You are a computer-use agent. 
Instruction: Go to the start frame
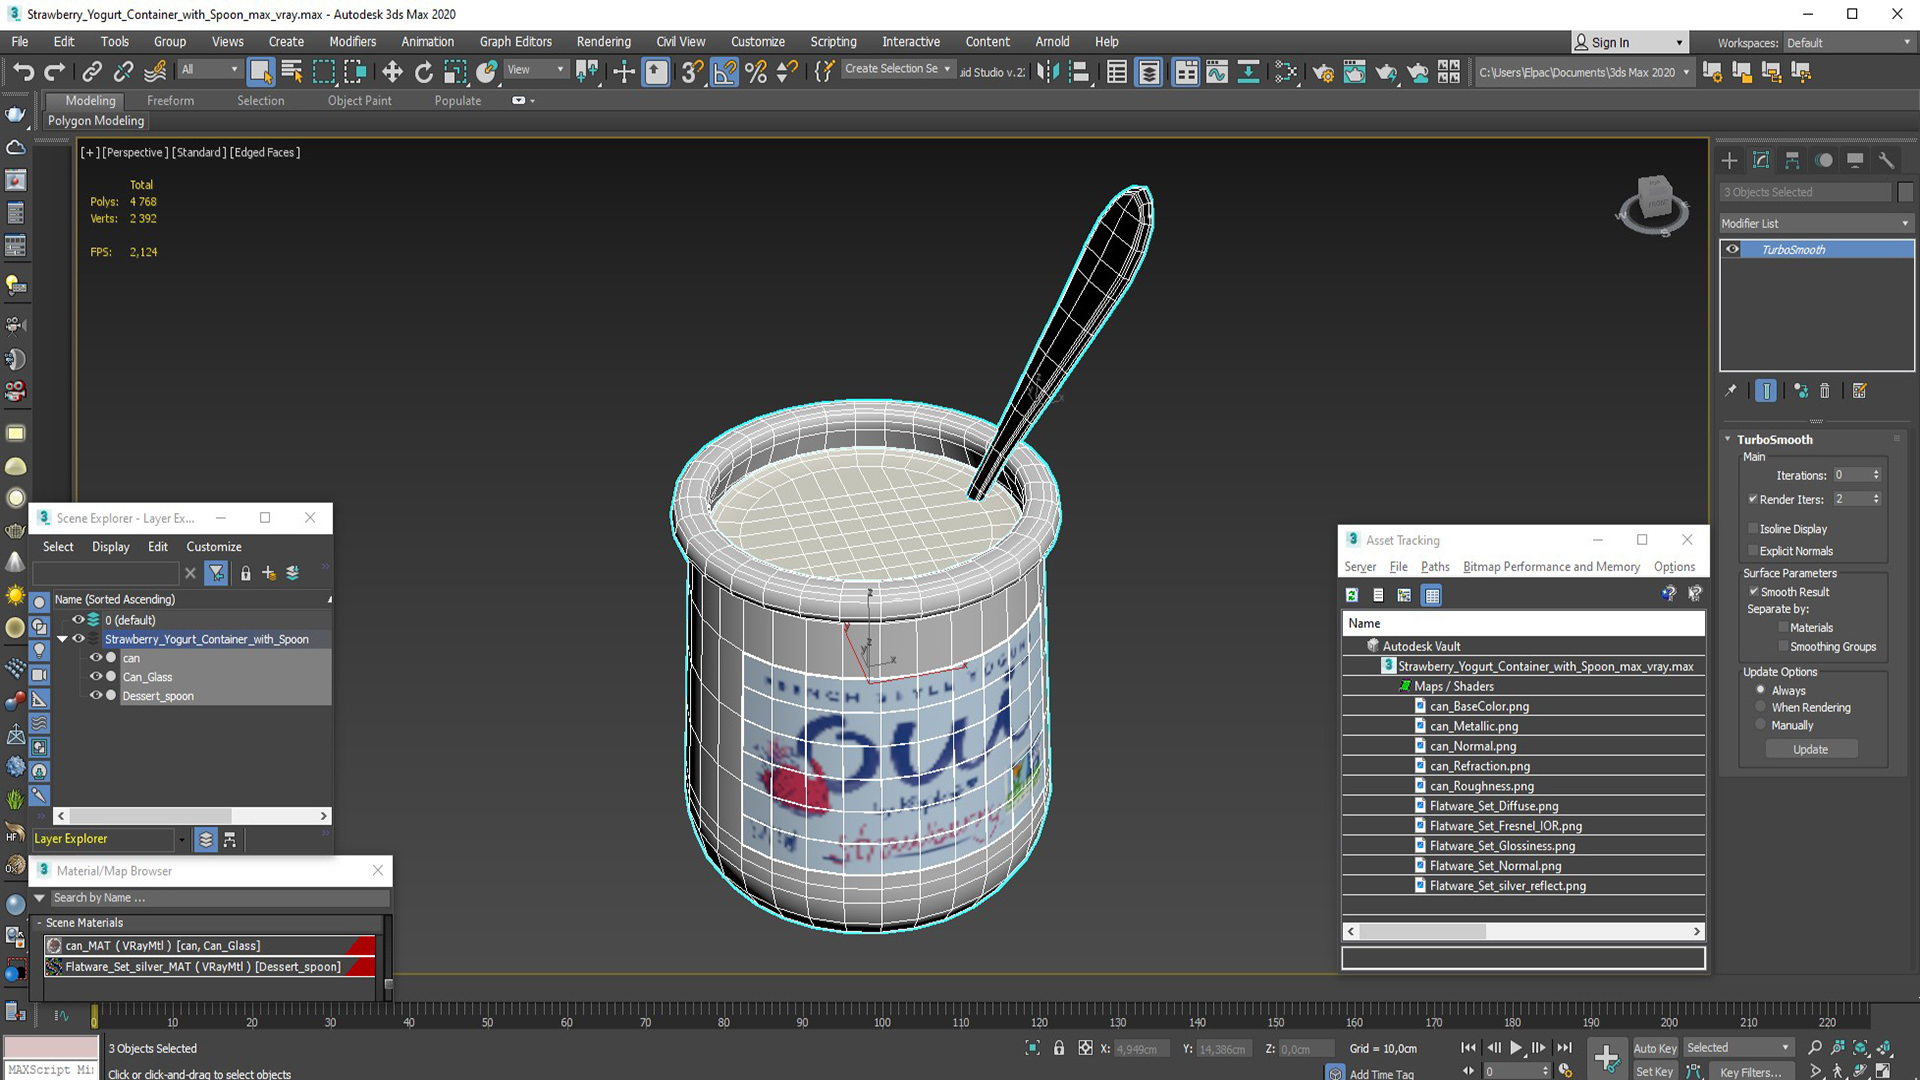pos(1467,1047)
